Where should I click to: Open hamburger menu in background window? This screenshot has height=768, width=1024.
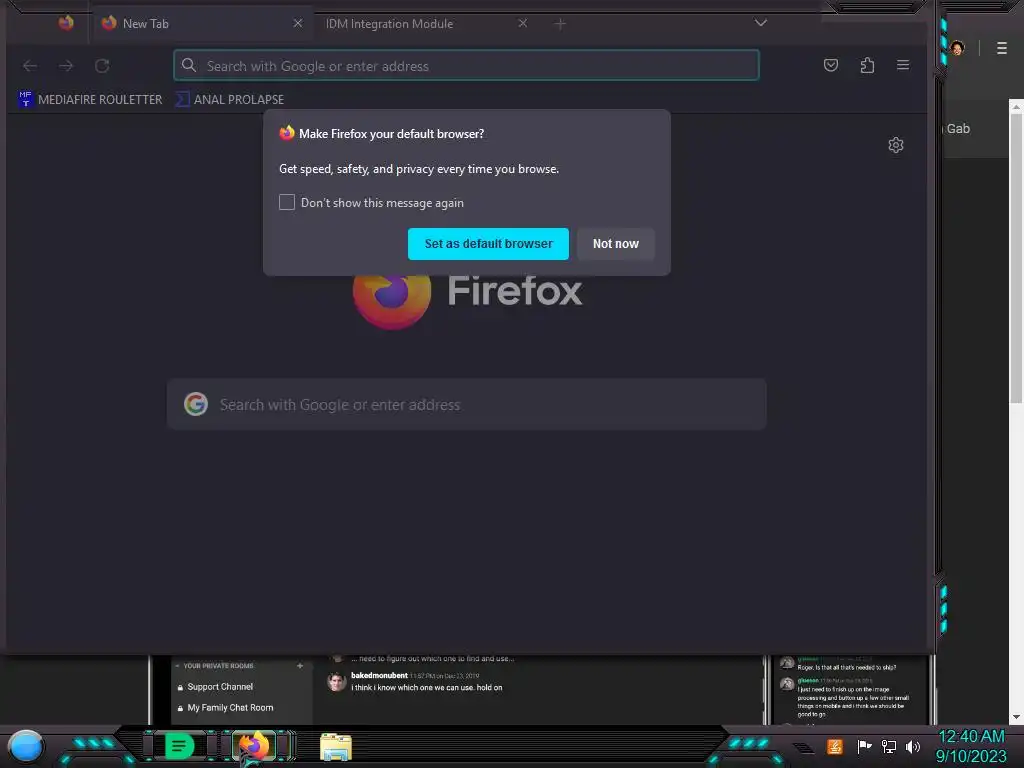(1002, 48)
